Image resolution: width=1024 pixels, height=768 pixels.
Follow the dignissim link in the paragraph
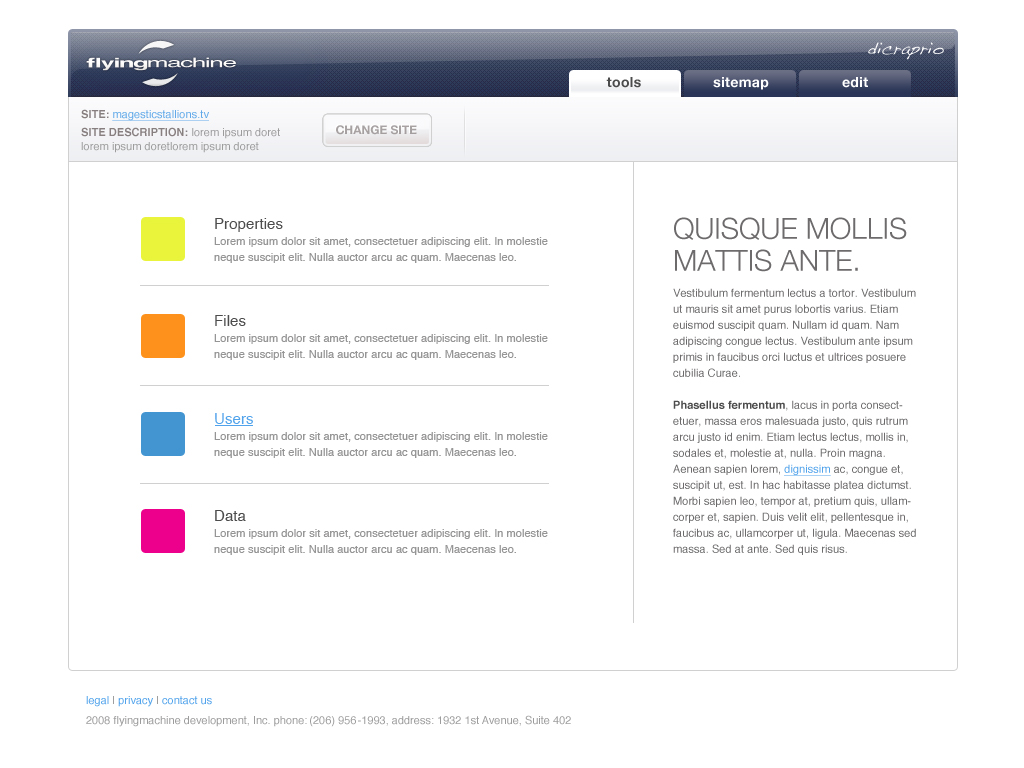coord(807,469)
